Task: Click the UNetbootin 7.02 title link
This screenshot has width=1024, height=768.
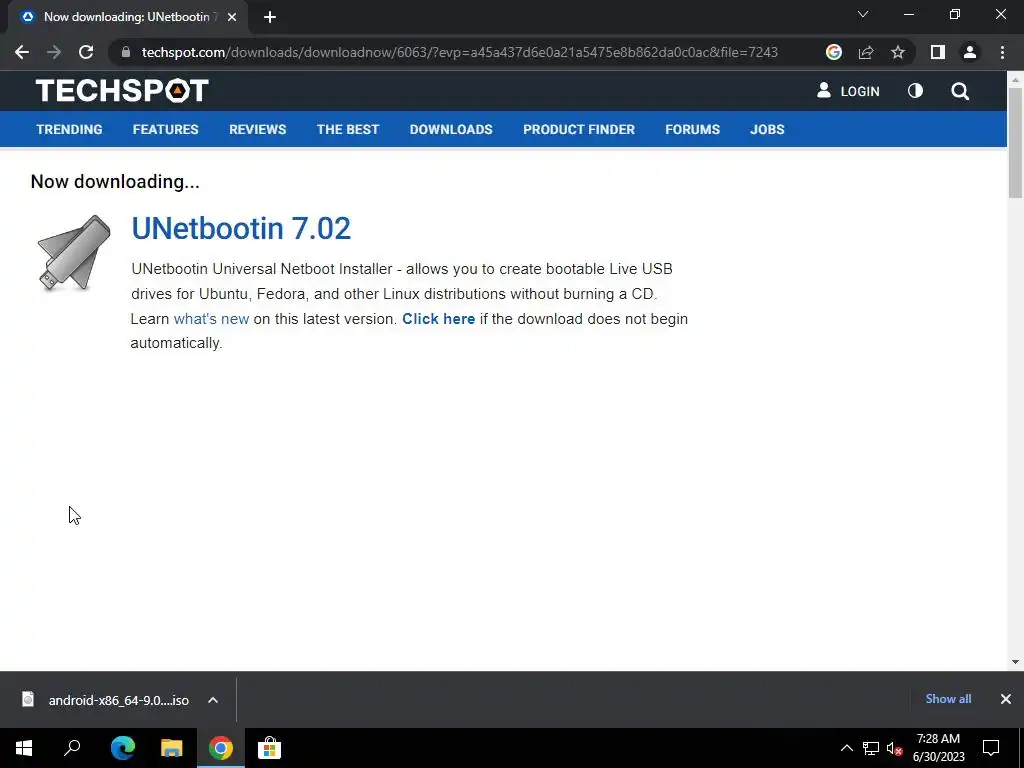Action: coord(241,229)
